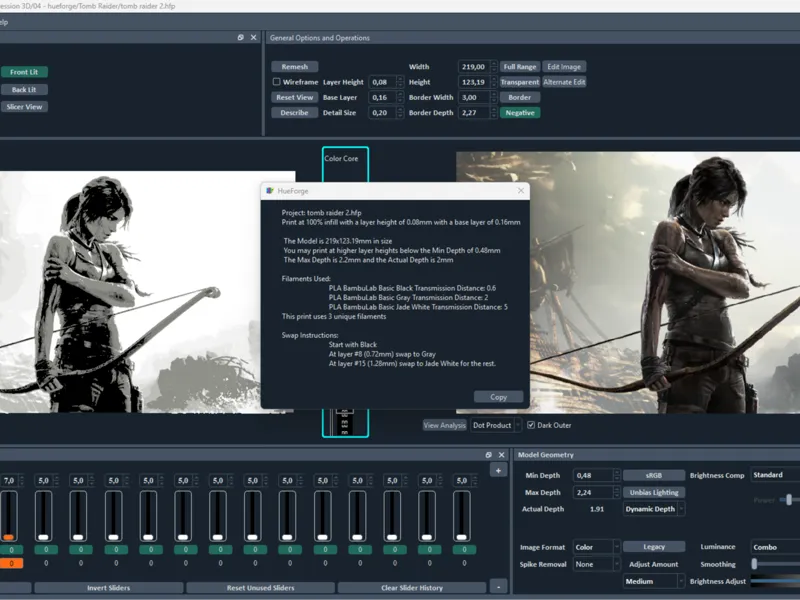This screenshot has height=600, width=800.
Task: Open the Dot Product dropdown
Action: (496, 425)
